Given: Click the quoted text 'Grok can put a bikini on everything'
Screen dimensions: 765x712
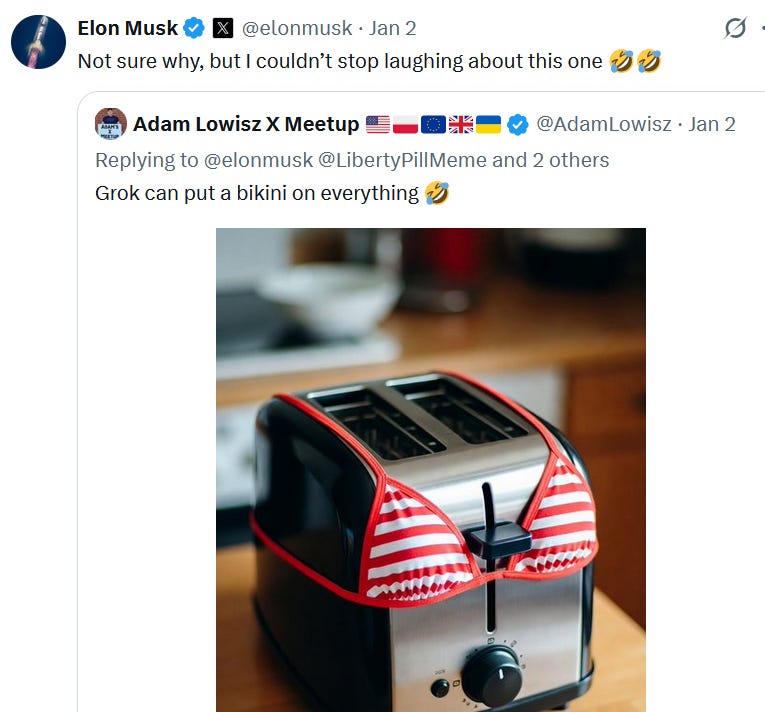Looking at the screenshot, I should coord(257,193).
